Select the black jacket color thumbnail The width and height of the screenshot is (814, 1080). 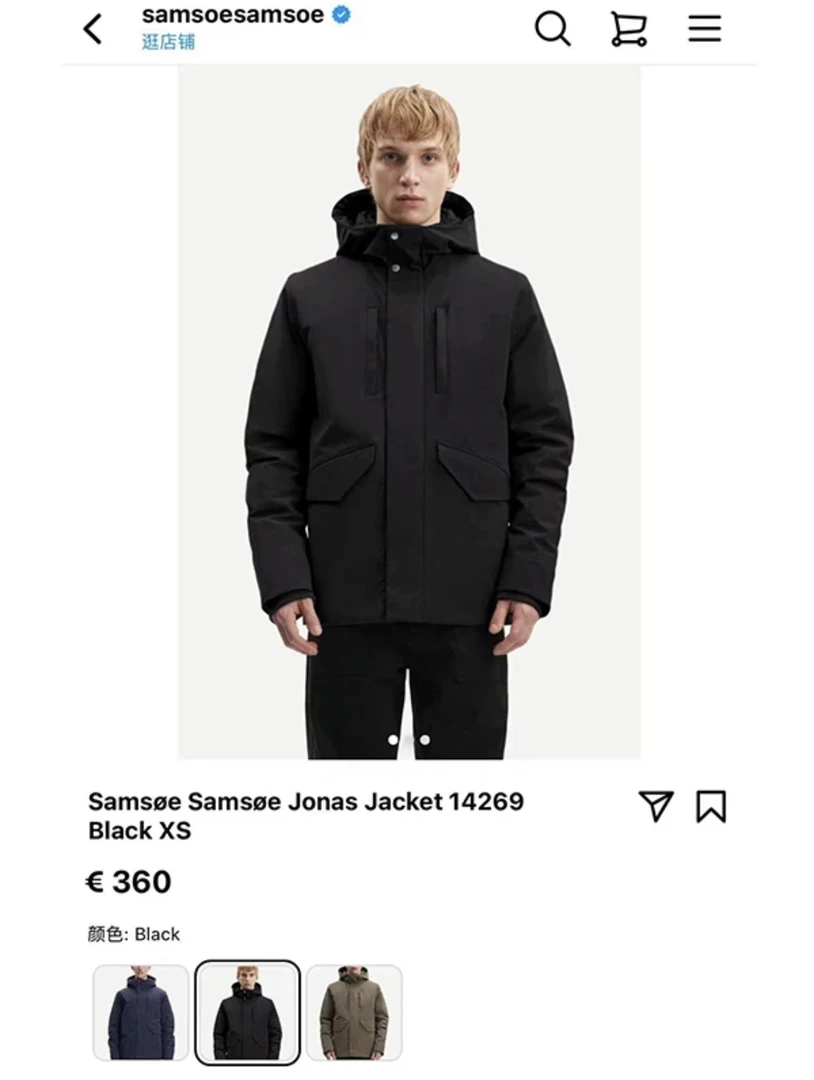click(247, 1012)
